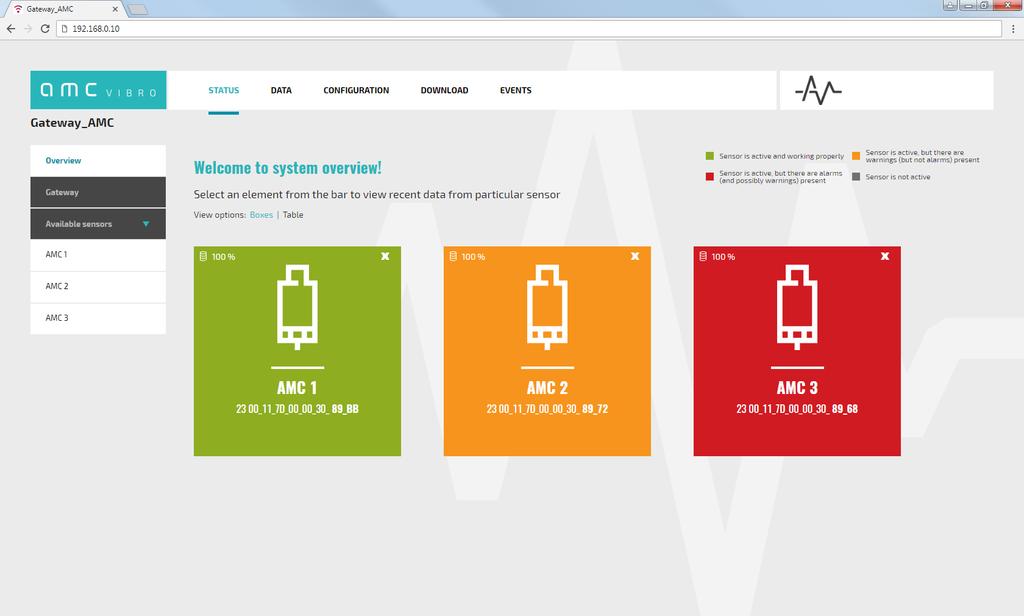Click the Gateway_AMC heading under logo

[x=72, y=123]
